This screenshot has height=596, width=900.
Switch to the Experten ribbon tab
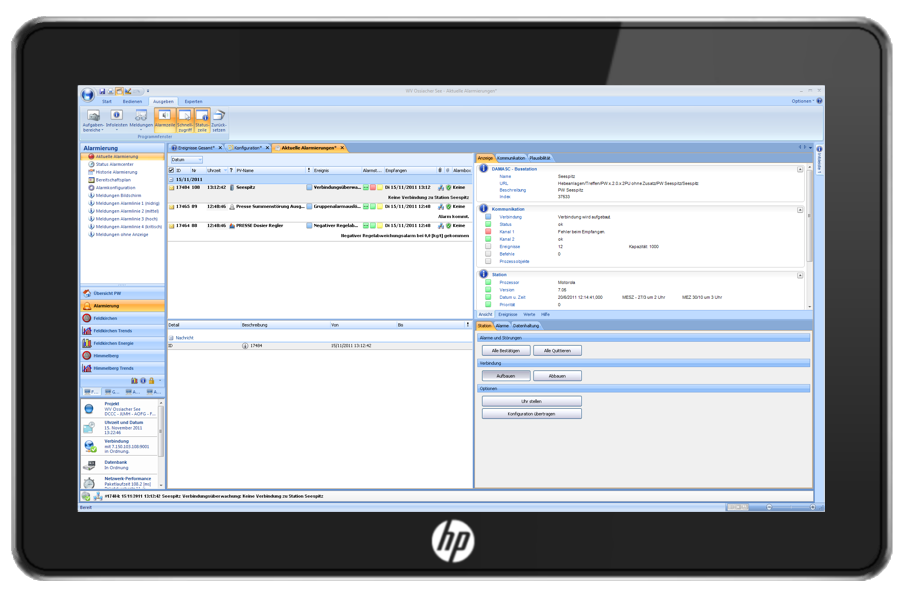[193, 101]
